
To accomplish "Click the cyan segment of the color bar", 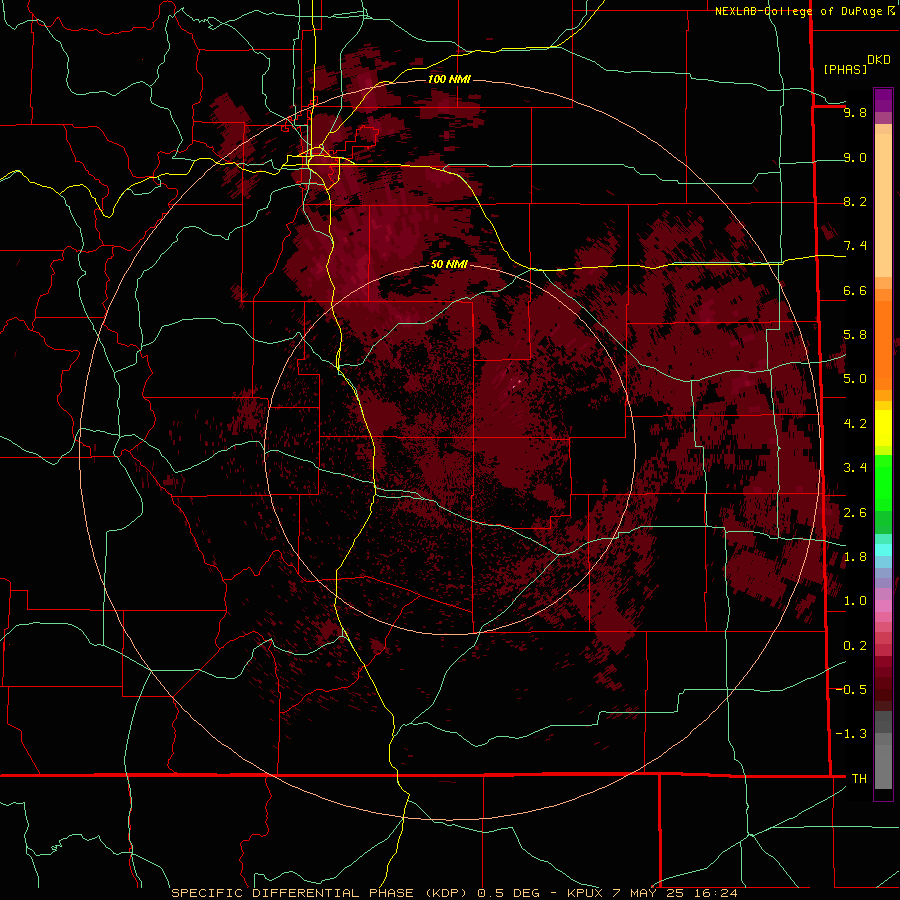I will point(883,550).
